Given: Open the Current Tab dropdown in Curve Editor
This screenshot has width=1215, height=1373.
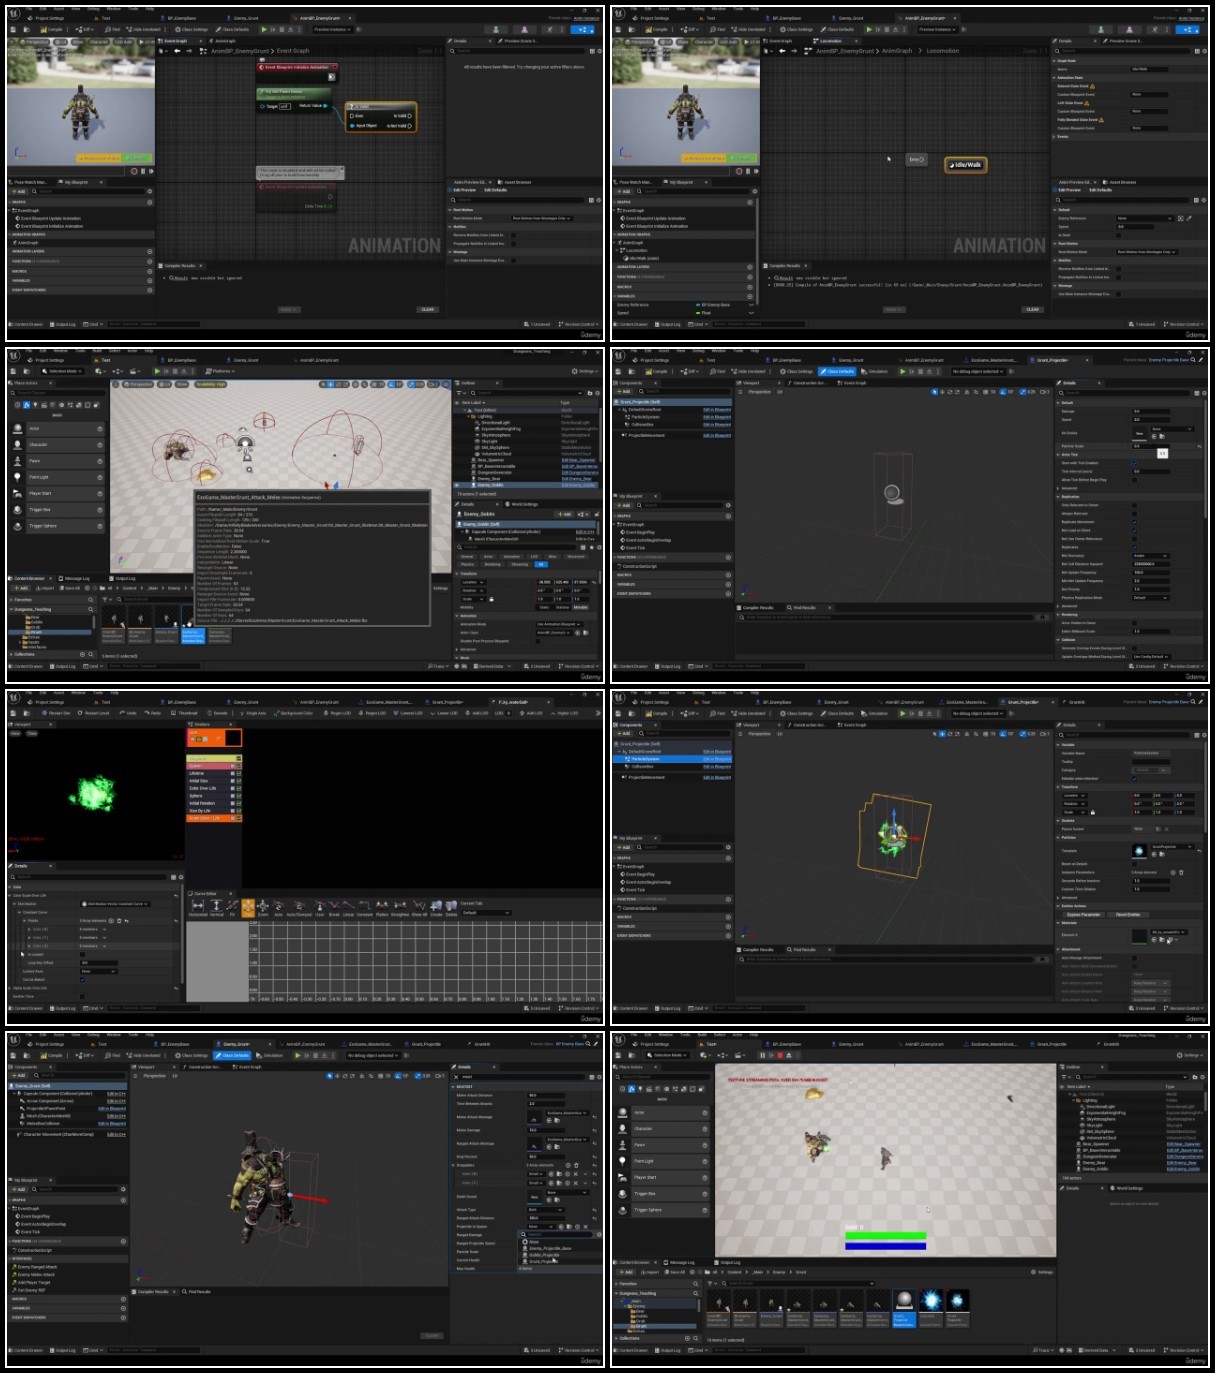Looking at the screenshot, I should point(487,913).
